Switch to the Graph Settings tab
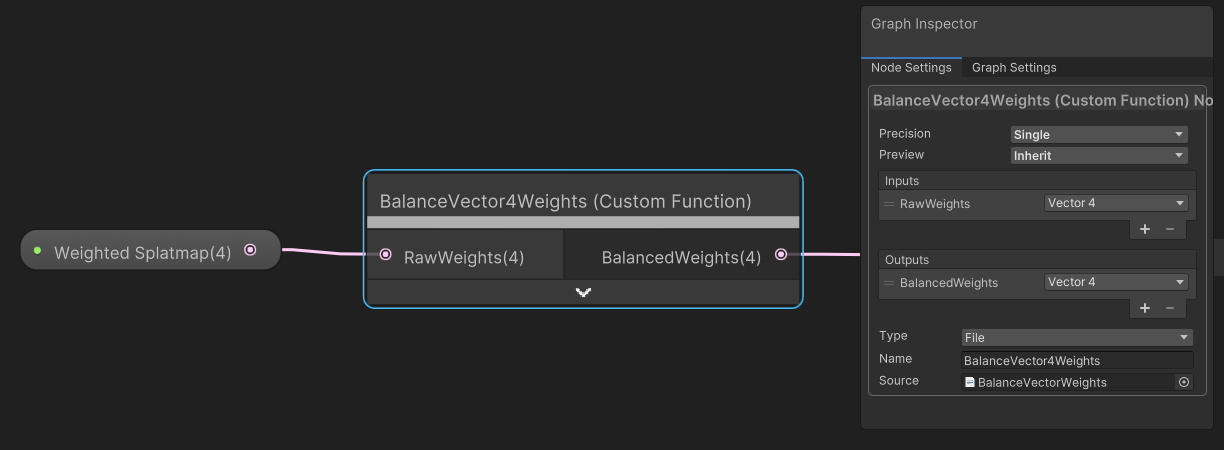The image size is (1224, 450). (x=1014, y=68)
